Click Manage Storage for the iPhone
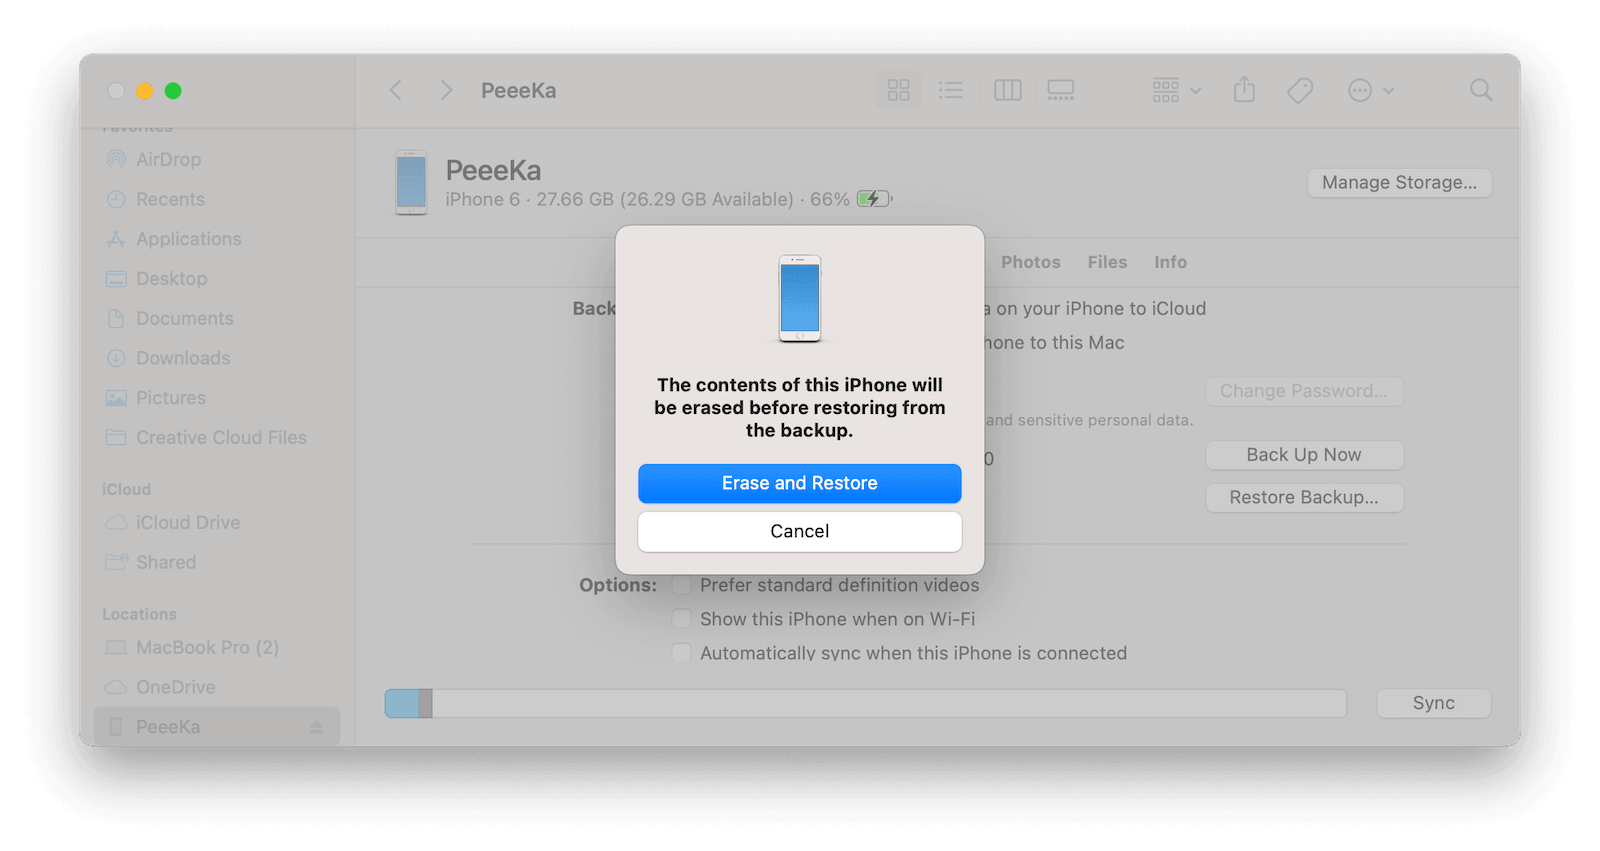Screen dimensions: 1600x851 coord(1398,182)
